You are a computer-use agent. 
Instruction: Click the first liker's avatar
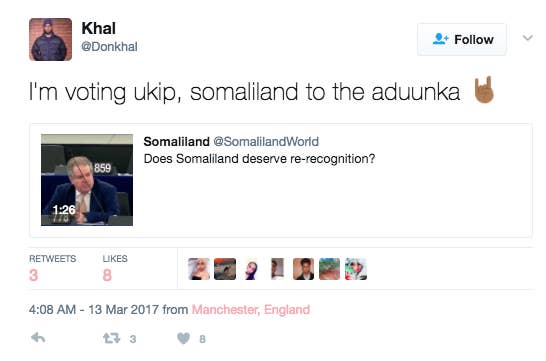click(x=199, y=269)
